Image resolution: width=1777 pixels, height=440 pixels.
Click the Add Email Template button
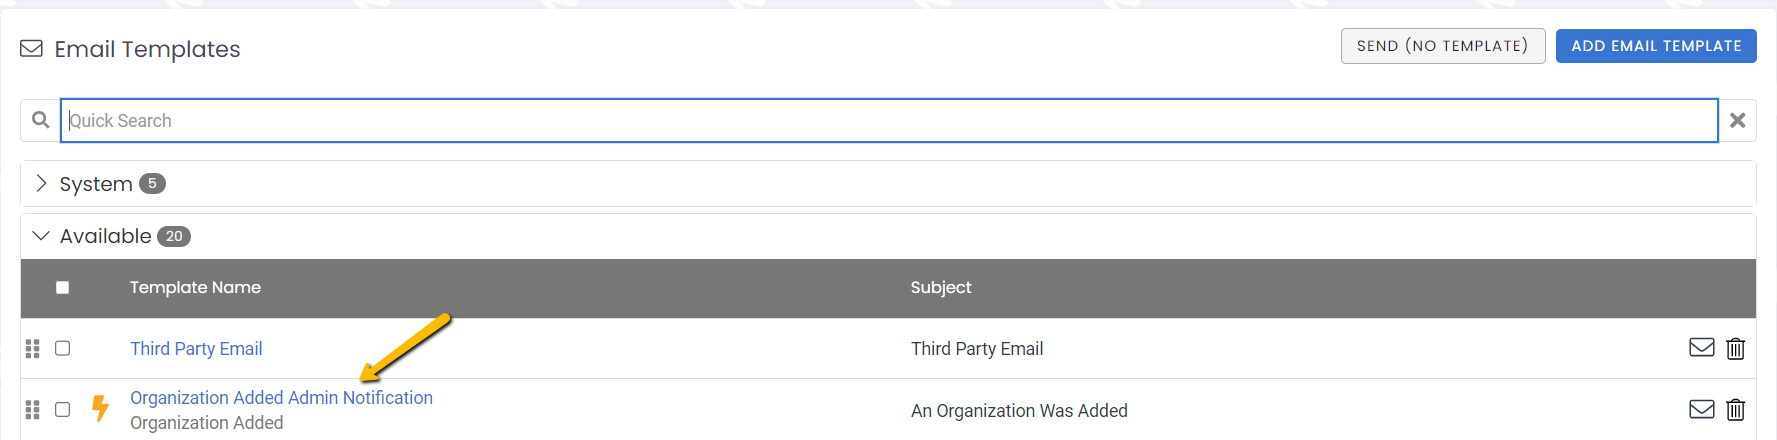click(1656, 46)
